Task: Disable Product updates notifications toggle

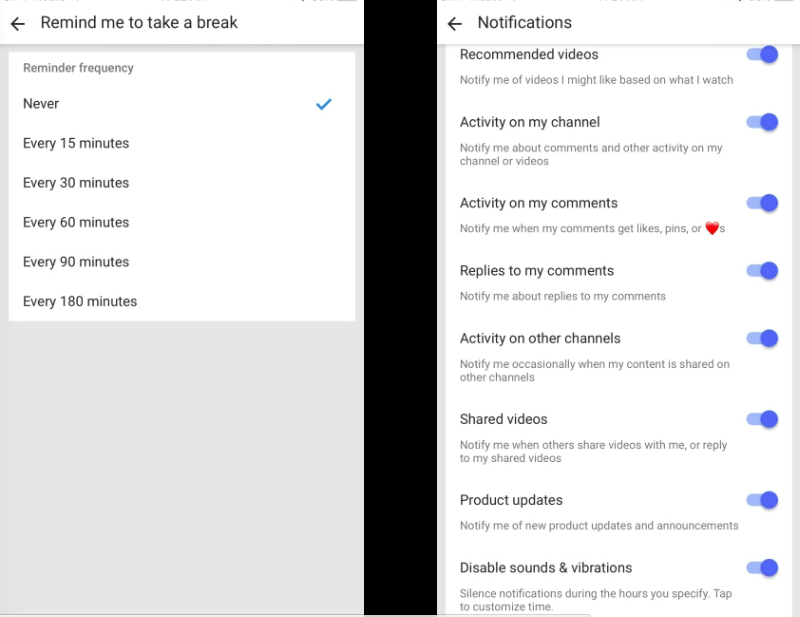Action: [x=762, y=500]
